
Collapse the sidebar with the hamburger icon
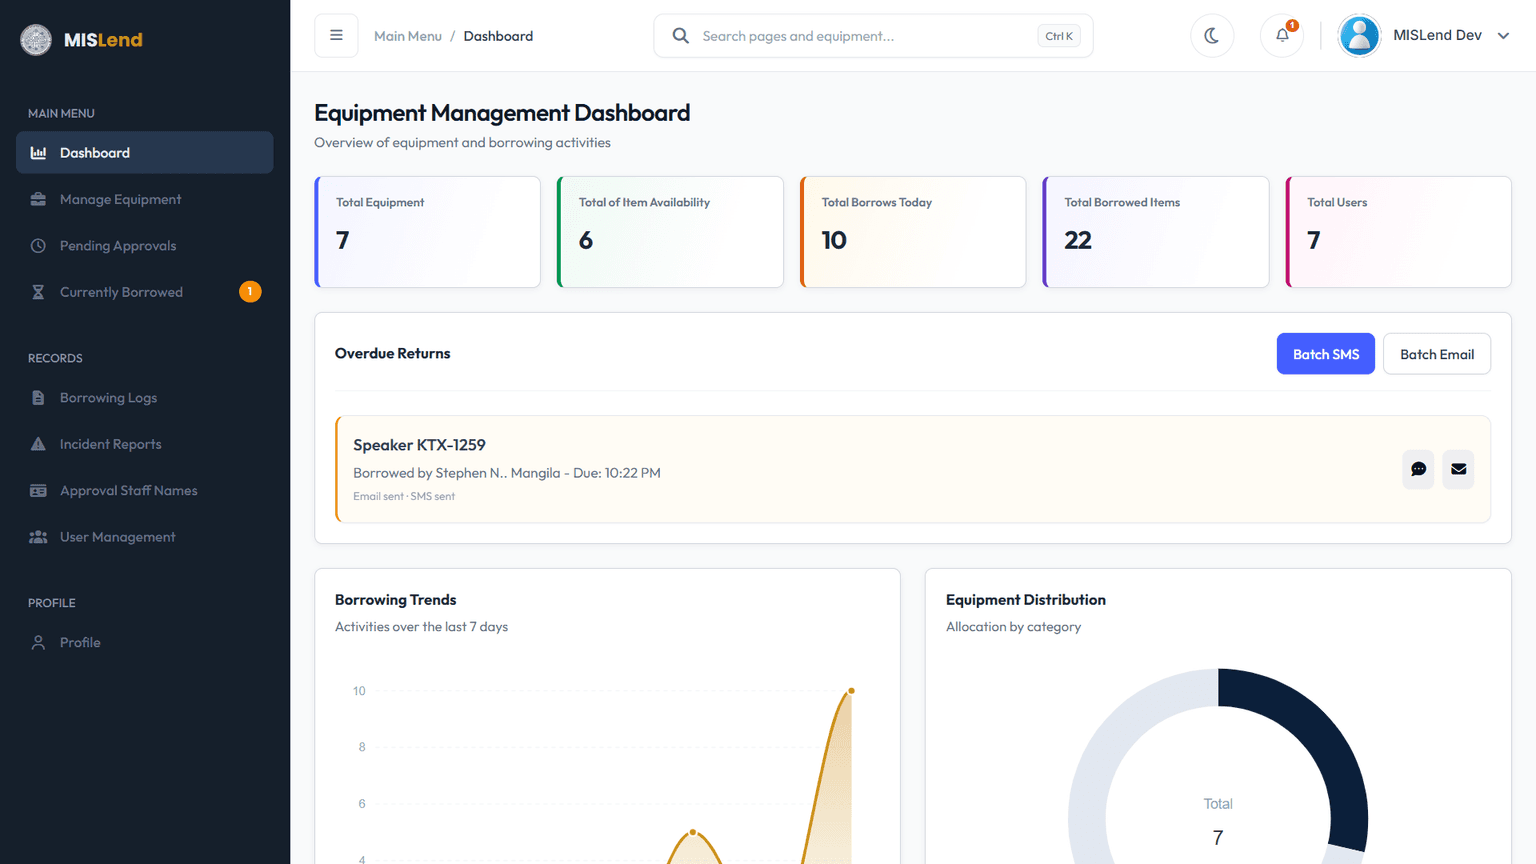(336, 36)
